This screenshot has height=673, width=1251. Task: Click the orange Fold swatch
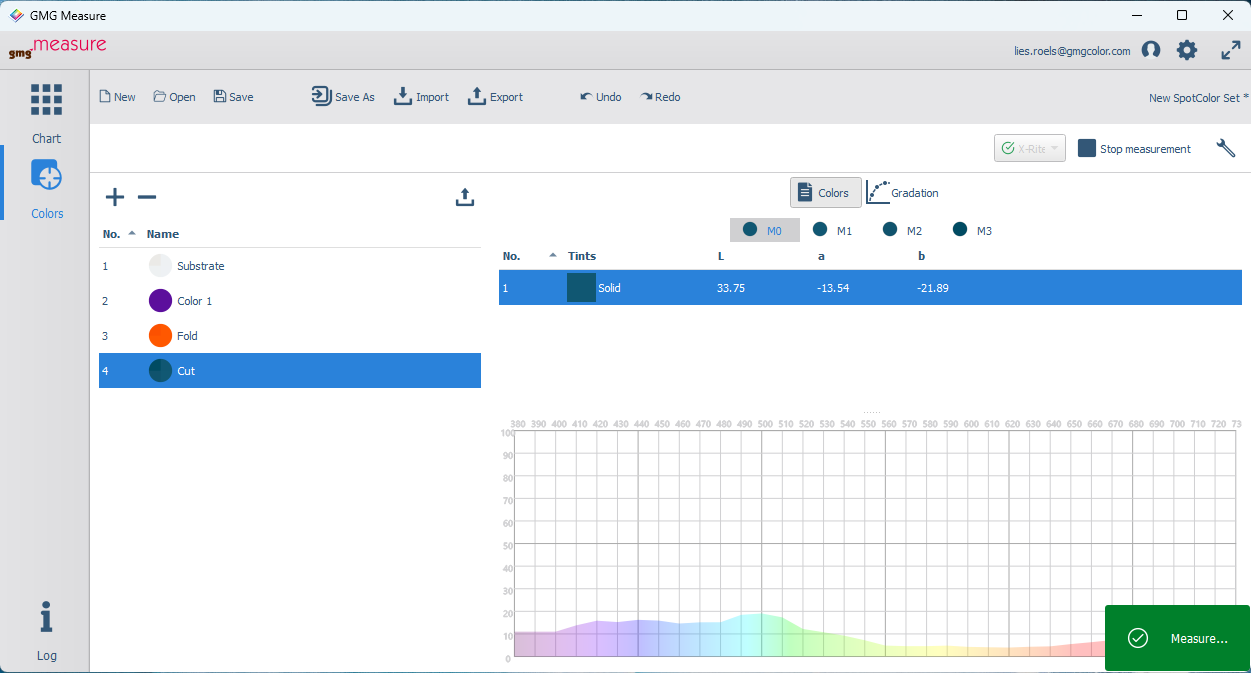160,336
